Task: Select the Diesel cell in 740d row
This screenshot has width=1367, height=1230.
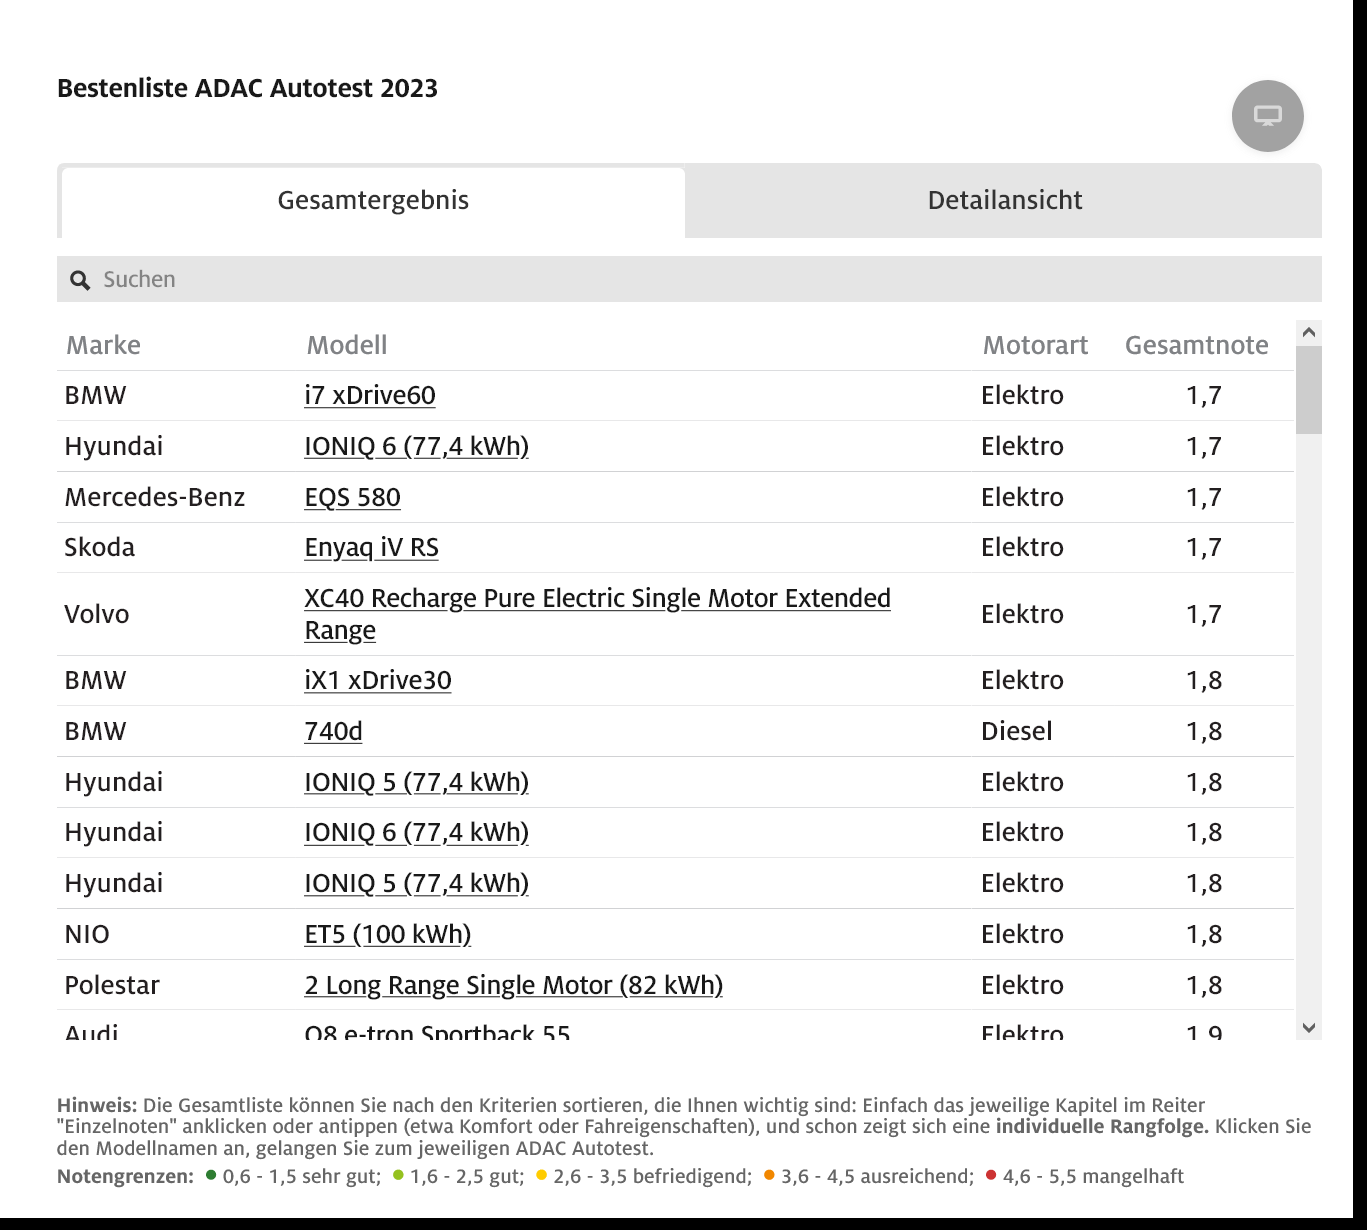Action: click(x=1016, y=731)
